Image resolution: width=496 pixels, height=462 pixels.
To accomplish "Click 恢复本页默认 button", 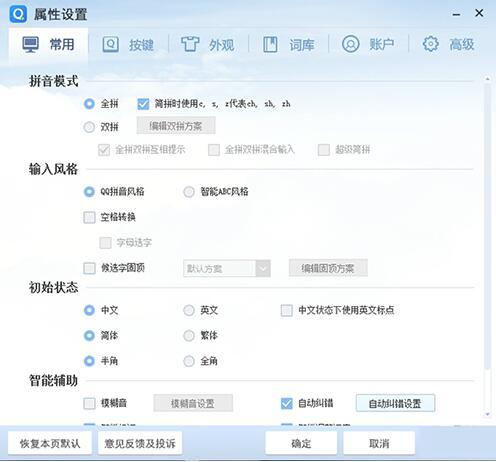I will coord(50,443).
